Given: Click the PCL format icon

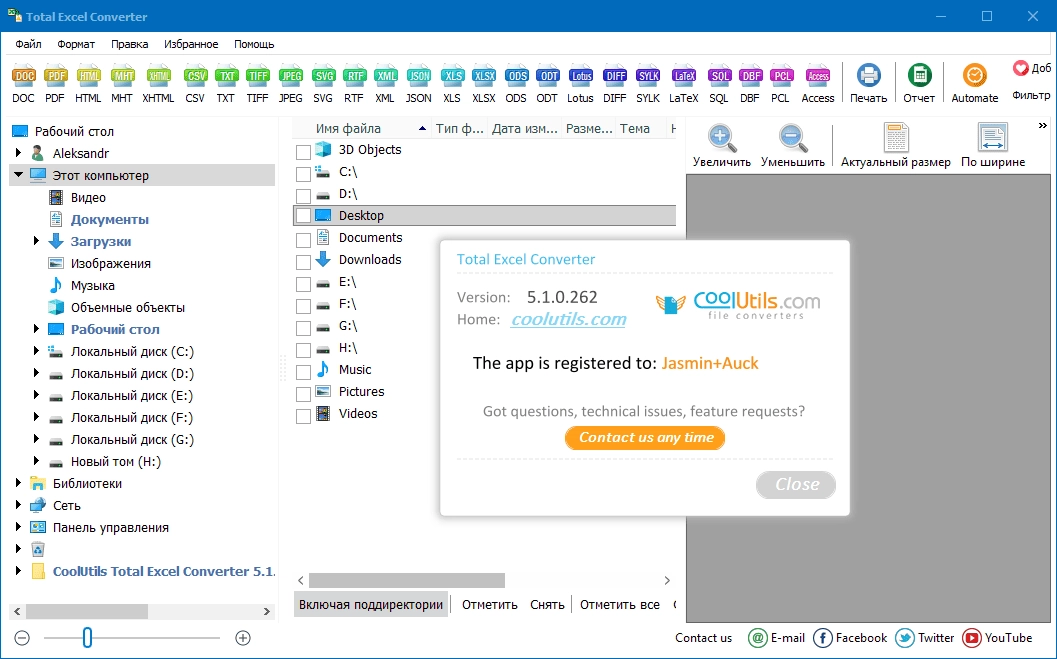Looking at the screenshot, I should pos(781,76).
